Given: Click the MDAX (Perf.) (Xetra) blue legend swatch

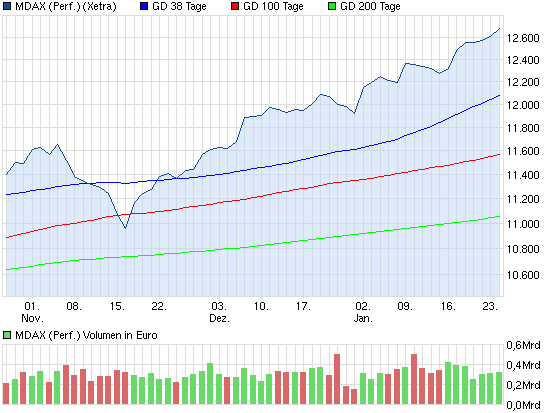Looking at the screenshot, I should 7,6.
